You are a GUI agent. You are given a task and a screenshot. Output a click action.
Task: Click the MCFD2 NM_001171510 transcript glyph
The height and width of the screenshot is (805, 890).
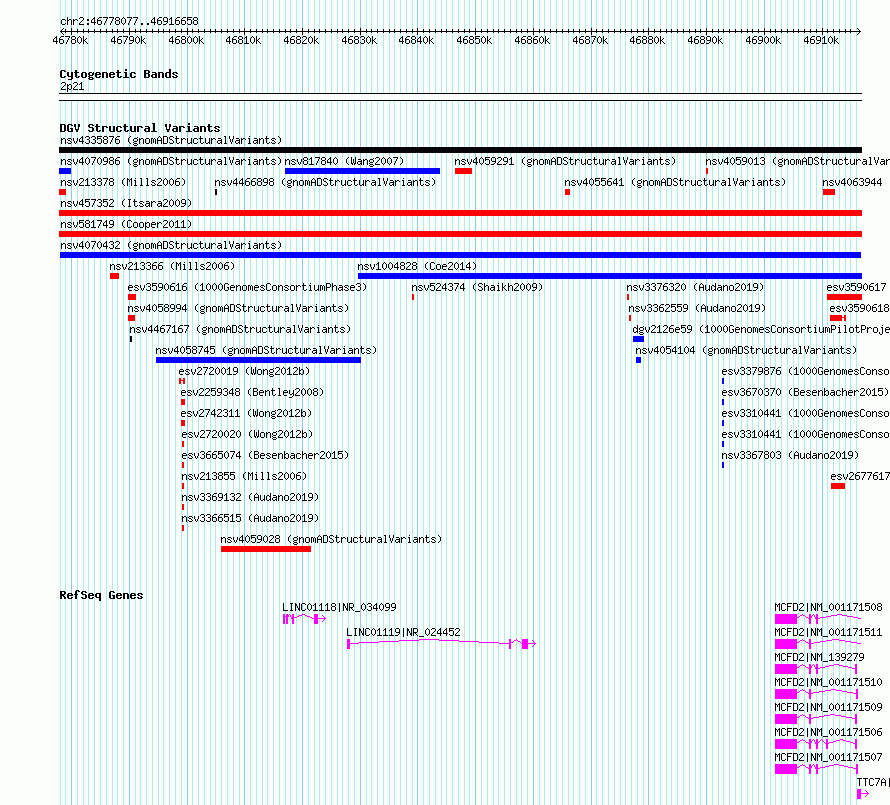[816, 694]
